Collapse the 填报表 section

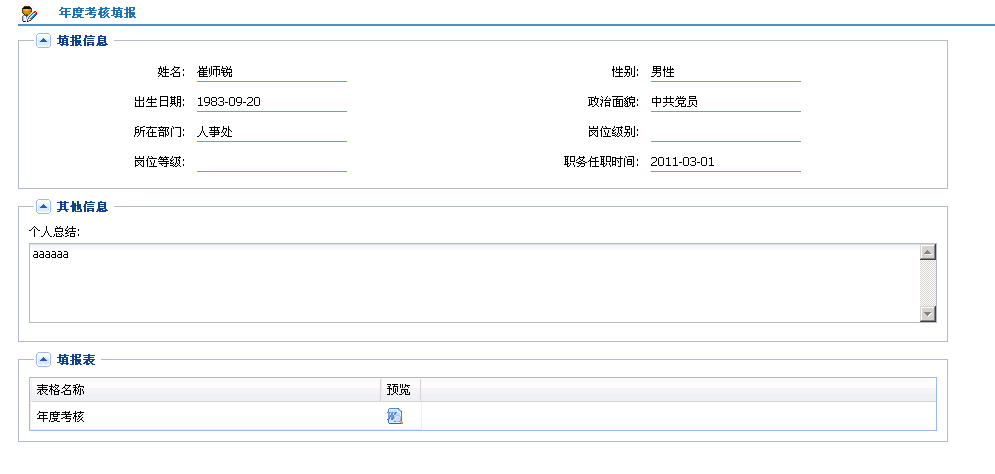pyautogui.click(x=43, y=359)
